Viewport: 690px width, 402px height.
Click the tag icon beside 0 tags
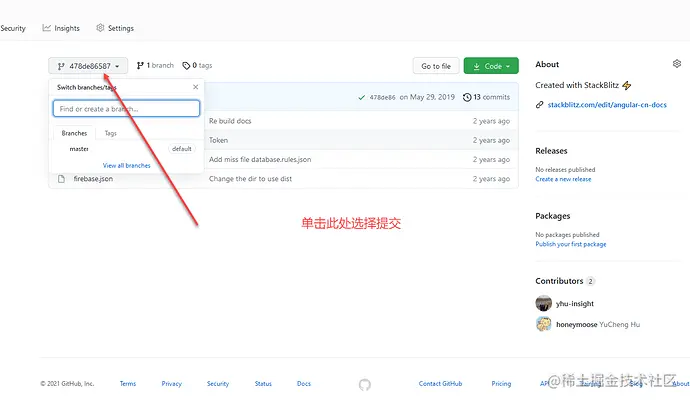[x=186, y=66]
